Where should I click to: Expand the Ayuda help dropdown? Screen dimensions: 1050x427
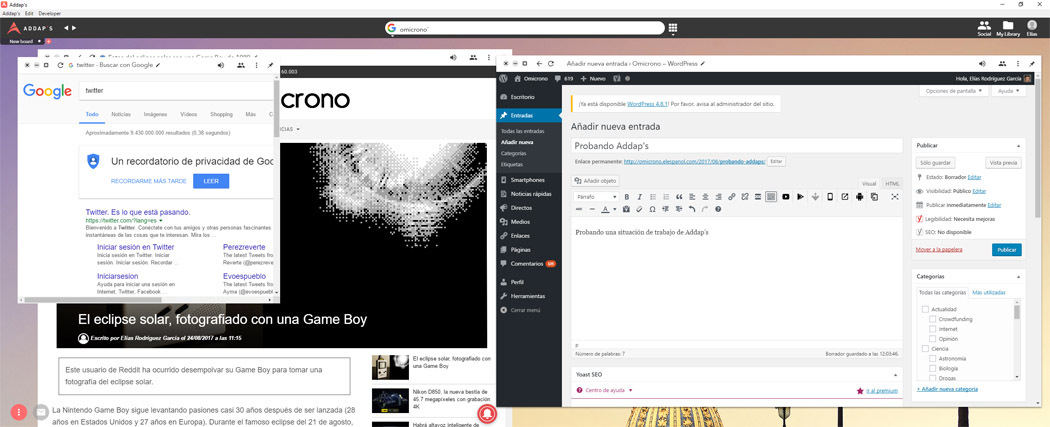tap(1008, 90)
